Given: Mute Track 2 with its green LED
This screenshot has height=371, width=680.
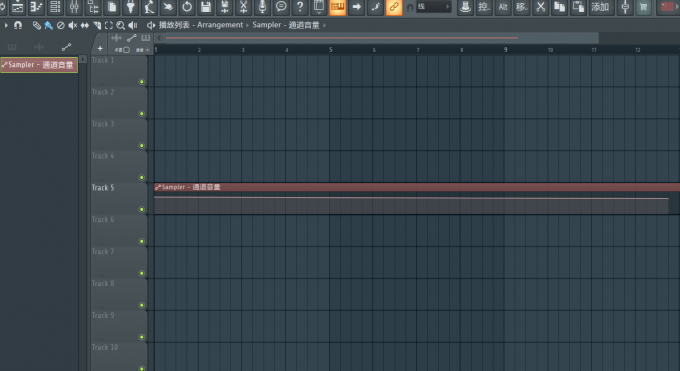Looking at the screenshot, I should click(141, 114).
